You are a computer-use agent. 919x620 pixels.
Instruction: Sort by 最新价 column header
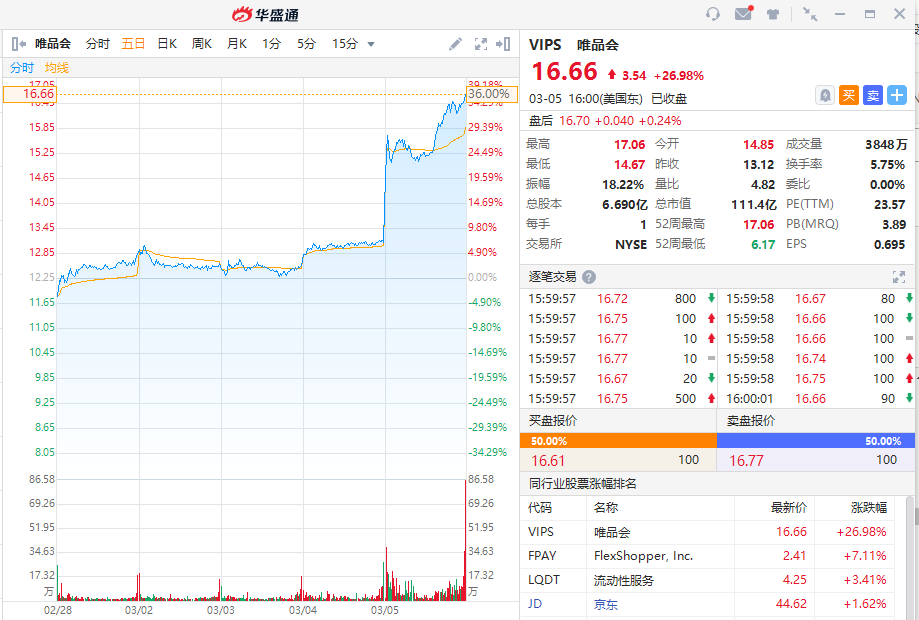click(x=788, y=507)
